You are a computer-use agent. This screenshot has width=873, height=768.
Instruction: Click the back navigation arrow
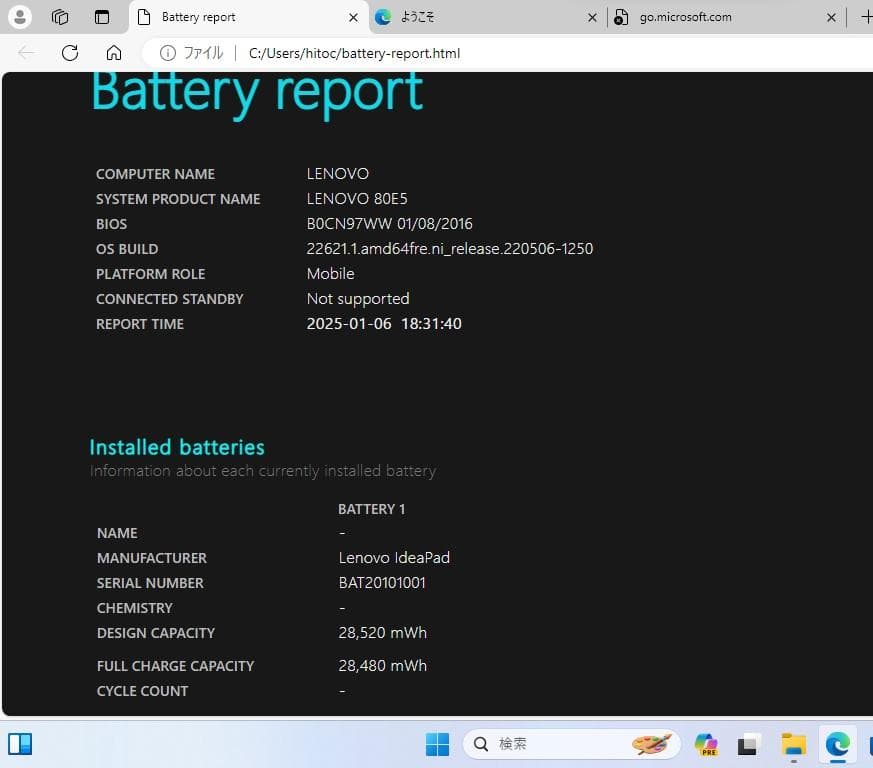pyautogui.click(x=26, y=53)
